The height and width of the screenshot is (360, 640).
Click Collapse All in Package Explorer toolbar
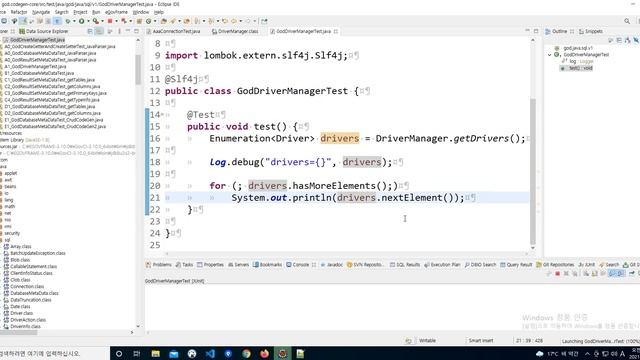[x=90, y=31]
